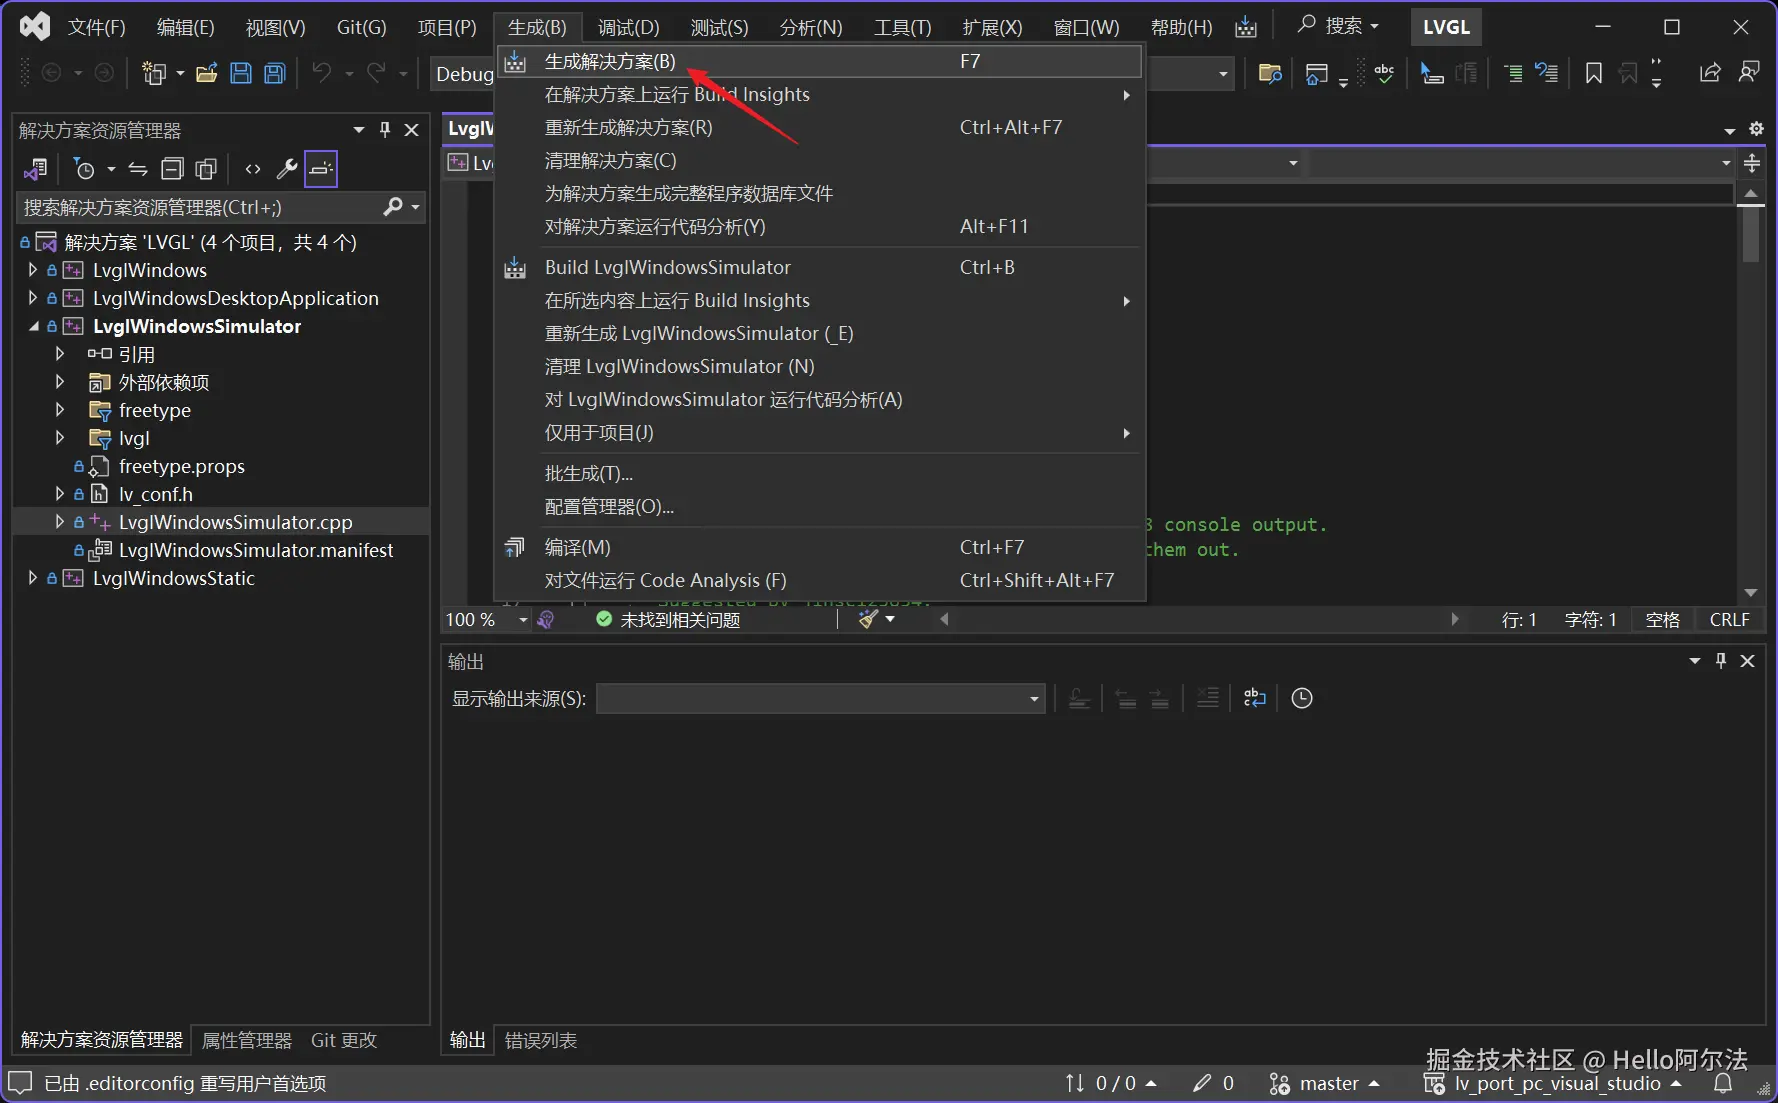Expand the LvglWindows project node
The width and height of the screenshot is (1778, 1103).
pyautogui.click(x=32, y=270)
